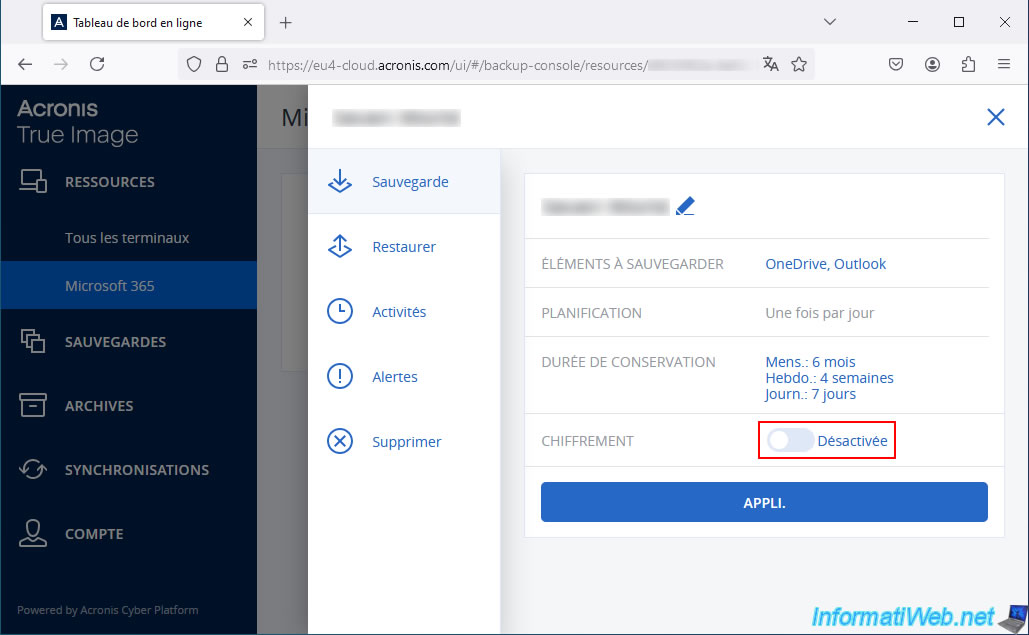
Task: Click the CHIFFREMENT label
Action: pyautogui.click(x=587, y=441)
